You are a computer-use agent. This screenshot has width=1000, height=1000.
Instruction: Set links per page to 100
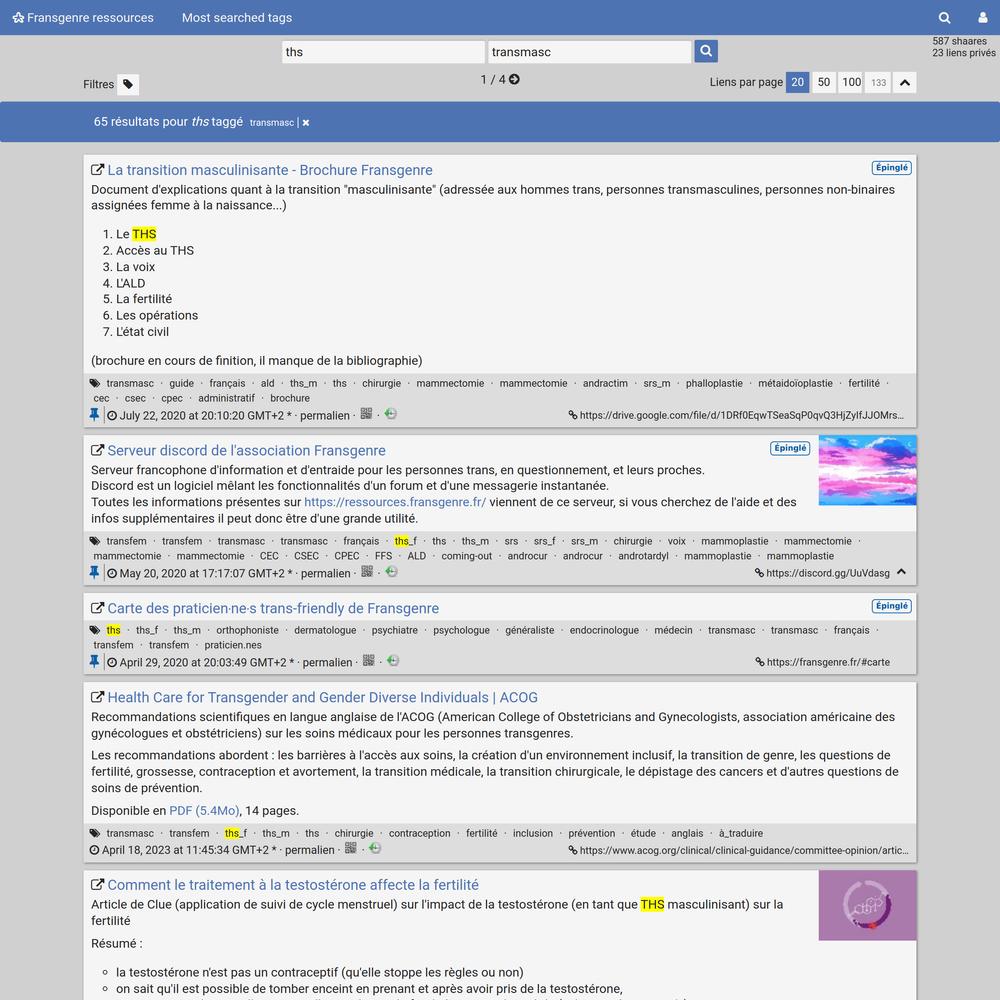(851, 82)
